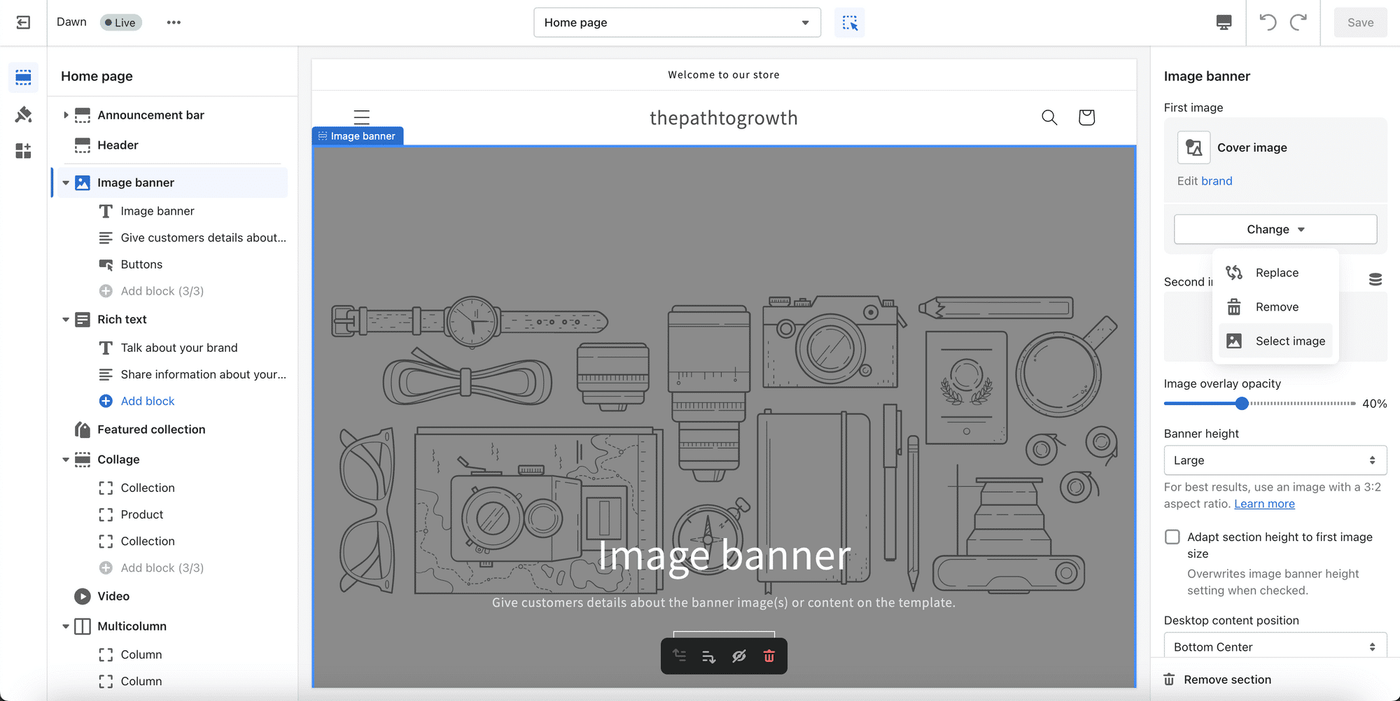
Task: Undo the last change
Action: click(x=1268, y=22)
